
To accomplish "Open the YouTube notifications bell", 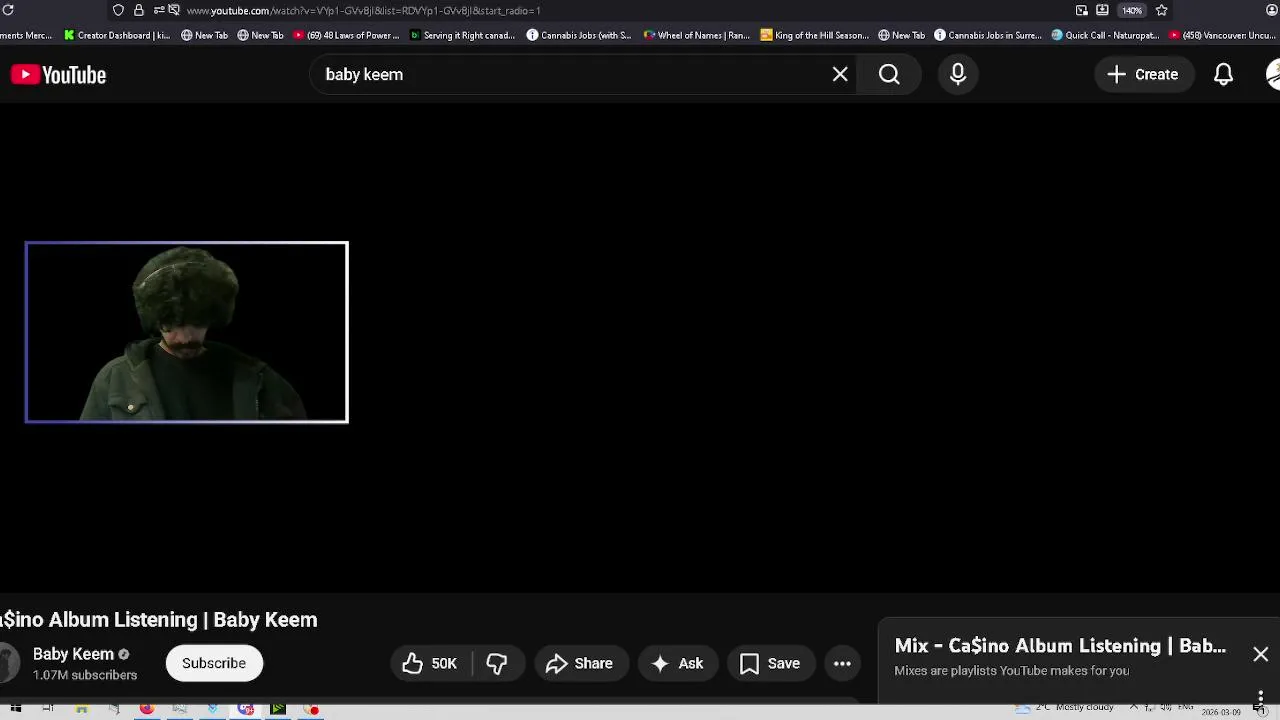I will (x=1223, y=75).
